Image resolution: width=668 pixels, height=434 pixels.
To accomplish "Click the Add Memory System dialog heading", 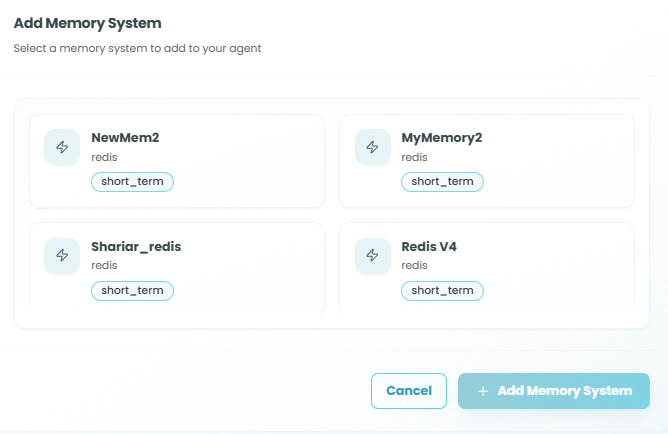I will [x=88, y=23].
